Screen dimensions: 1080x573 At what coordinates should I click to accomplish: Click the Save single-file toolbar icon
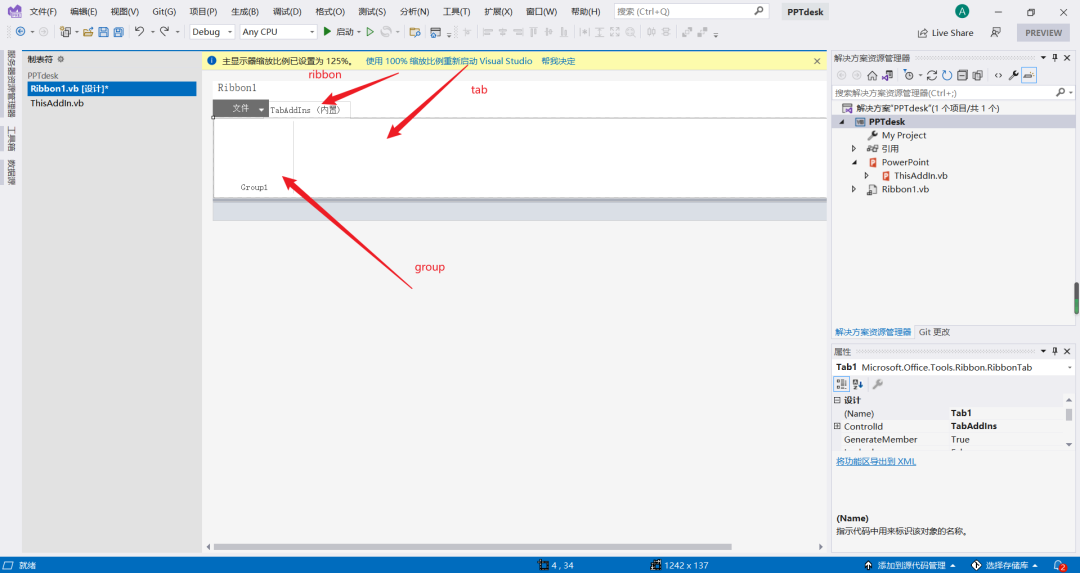click(x=103, y=32)
